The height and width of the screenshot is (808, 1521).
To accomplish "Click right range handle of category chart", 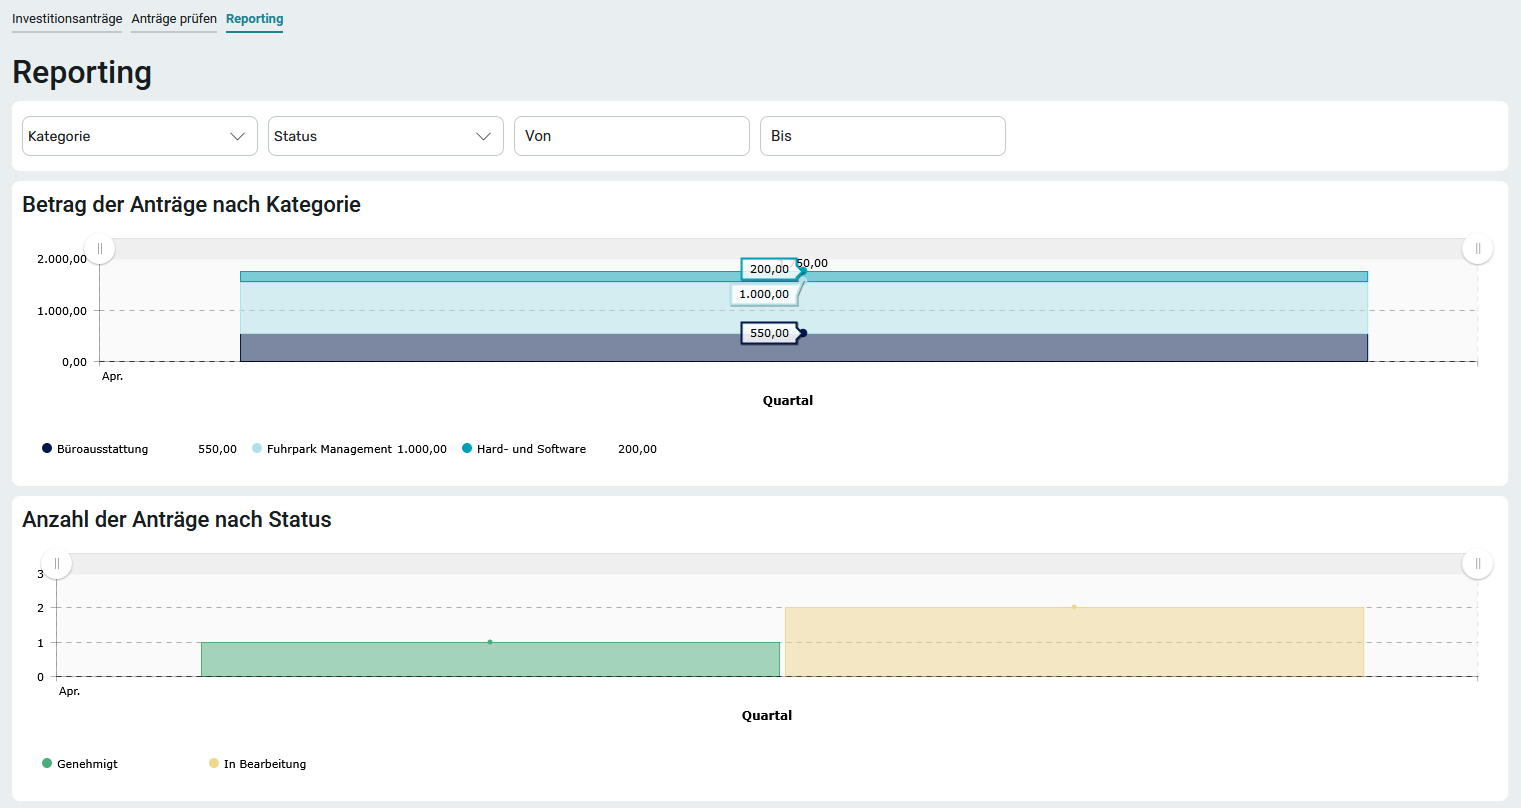I will click(x=1477, y=249).
